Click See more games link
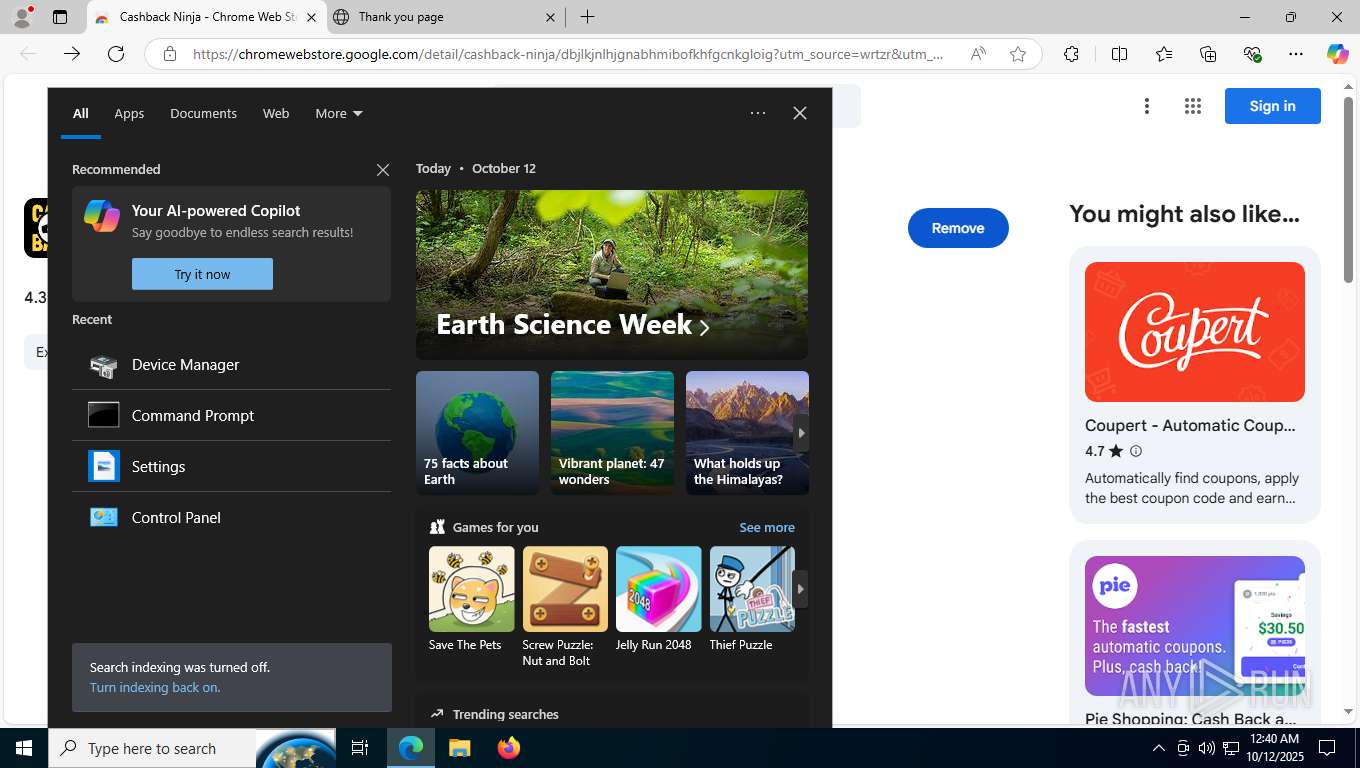 tap(767, 527)
